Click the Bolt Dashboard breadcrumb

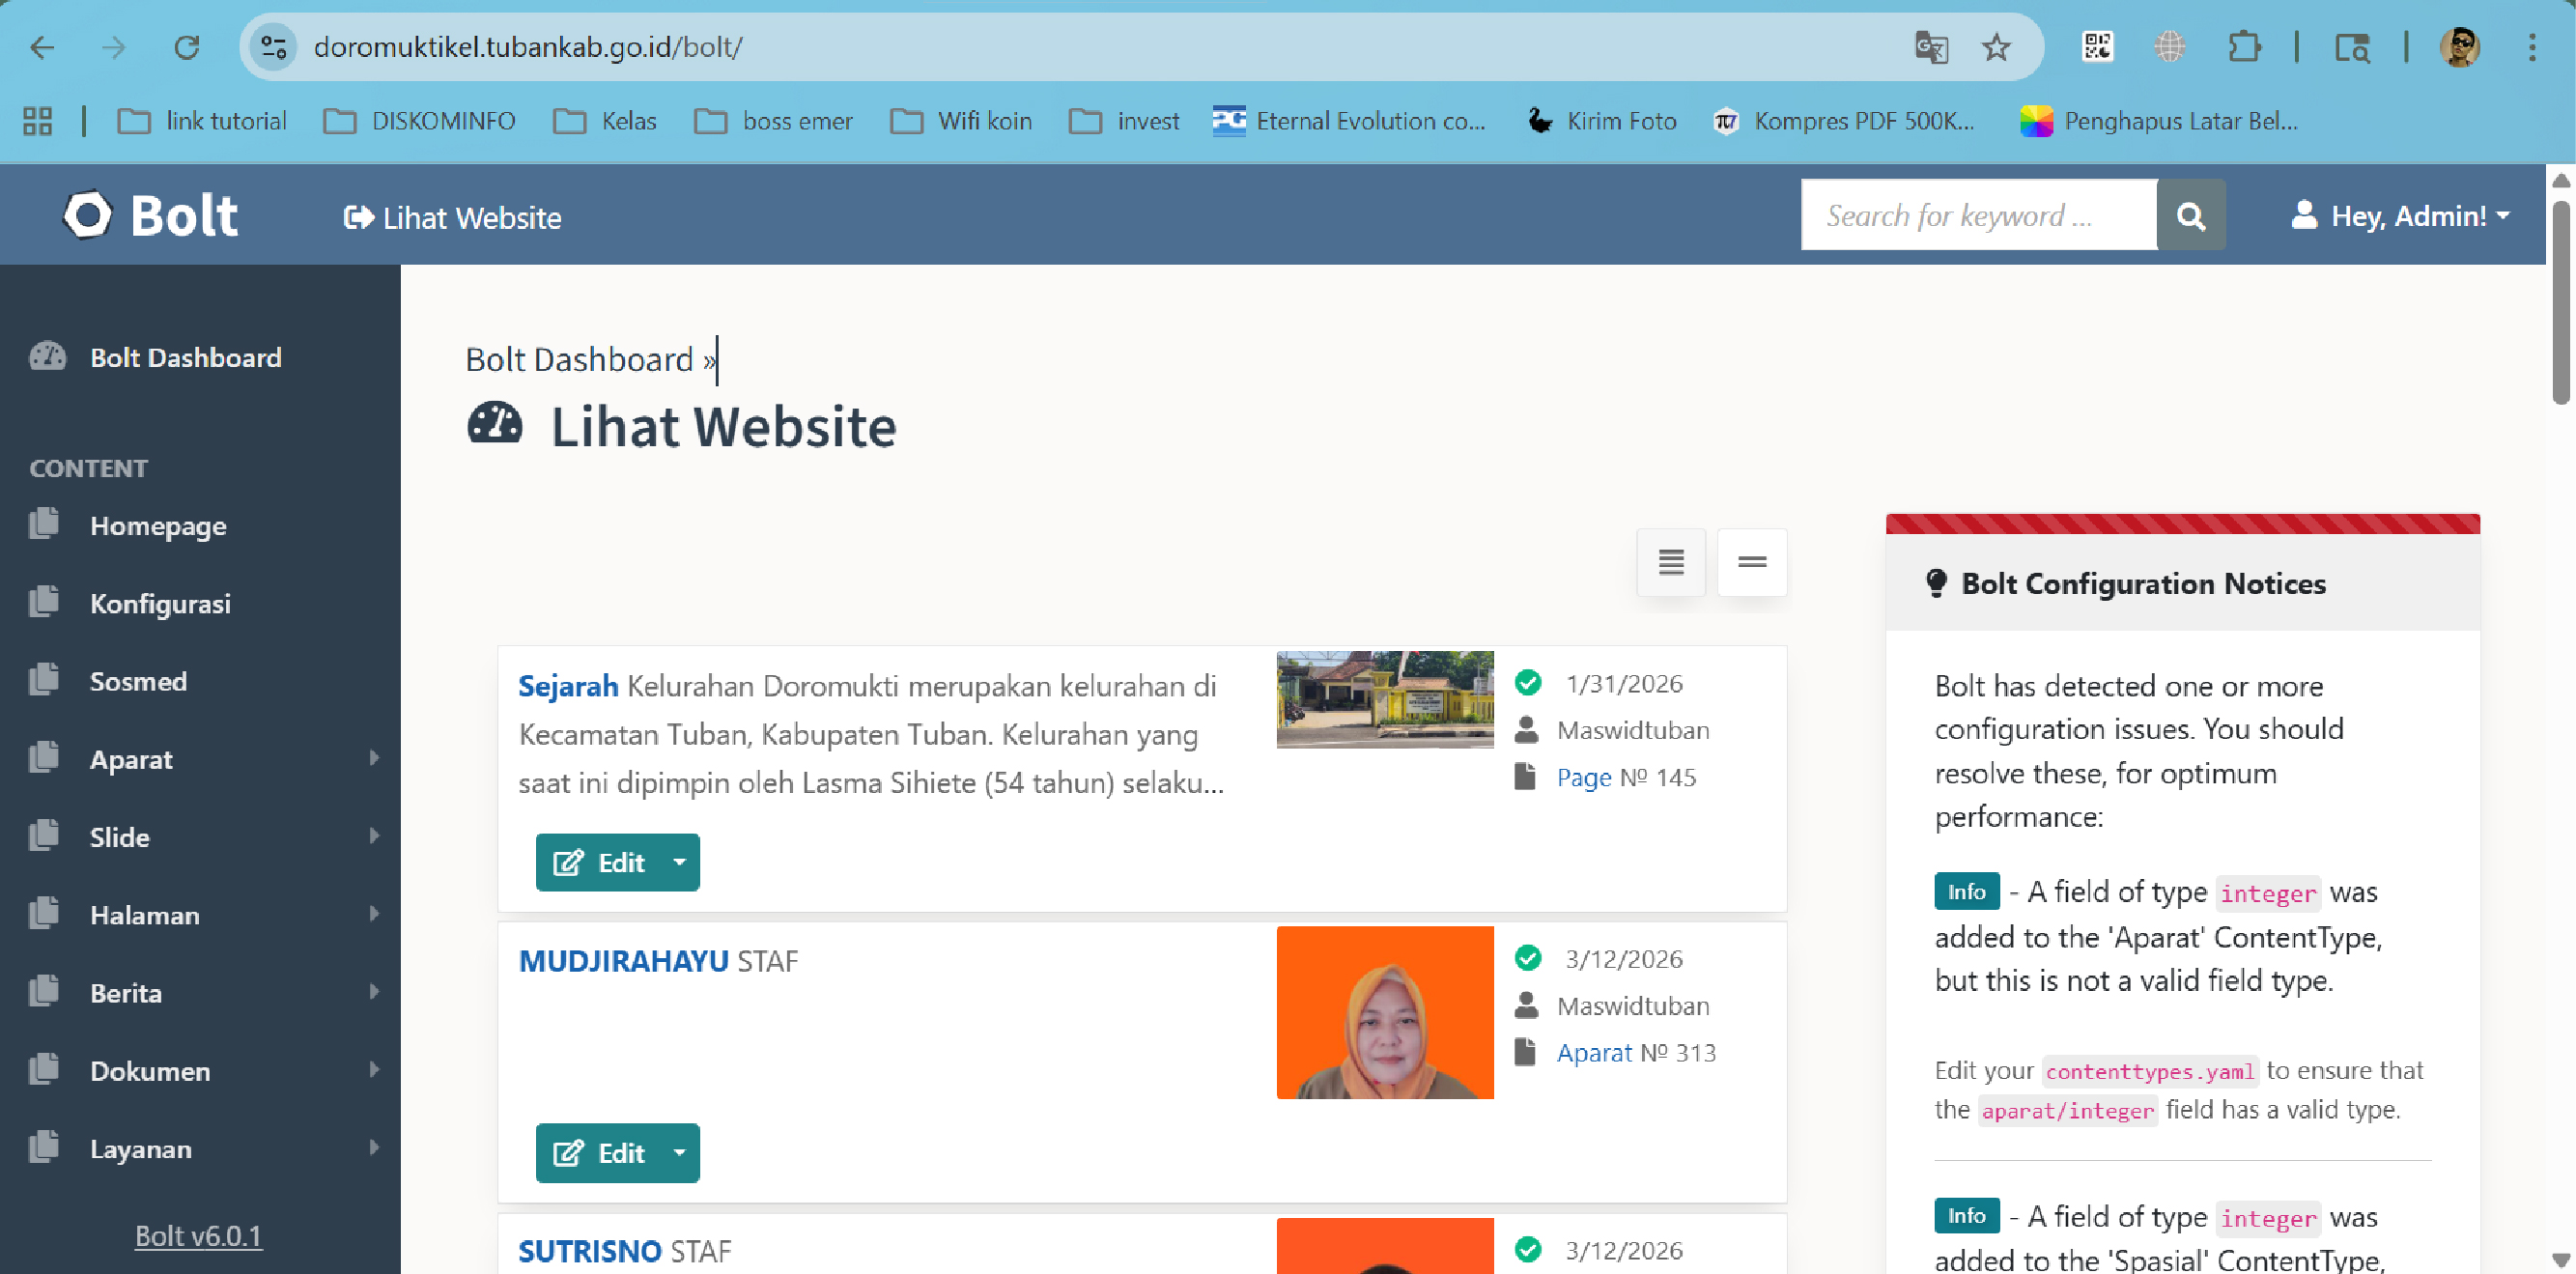point(579,360)
